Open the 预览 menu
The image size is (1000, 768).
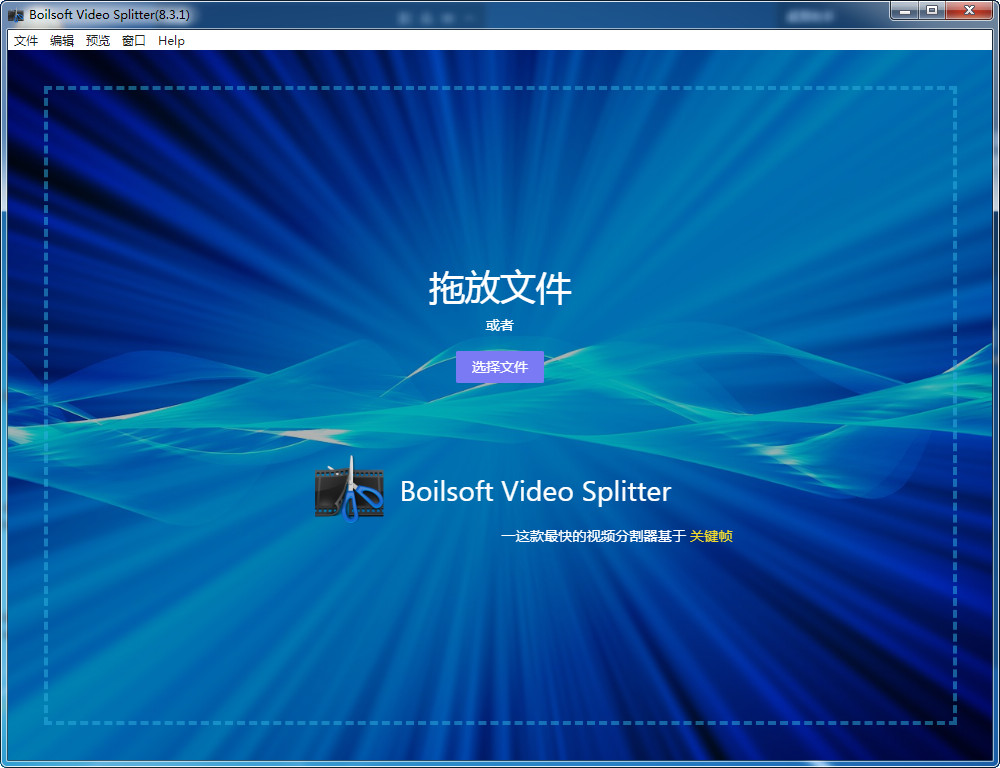click(98, 41)
